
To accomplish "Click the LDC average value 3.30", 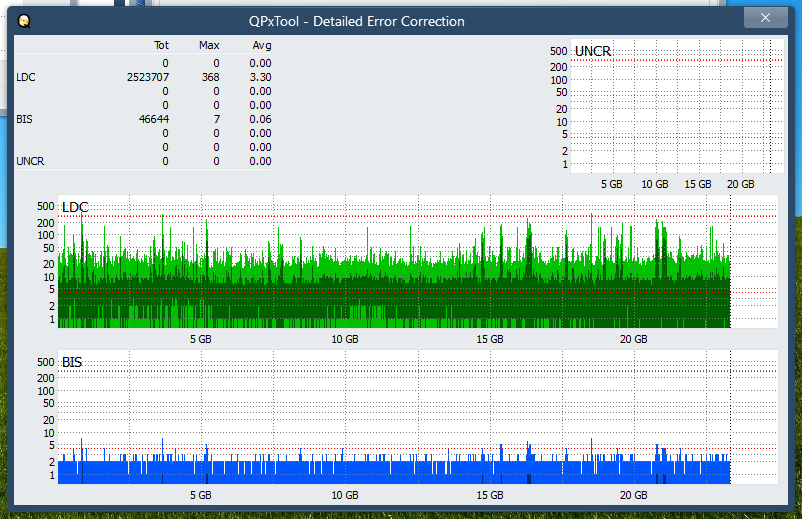I will [x=260, y=77].
